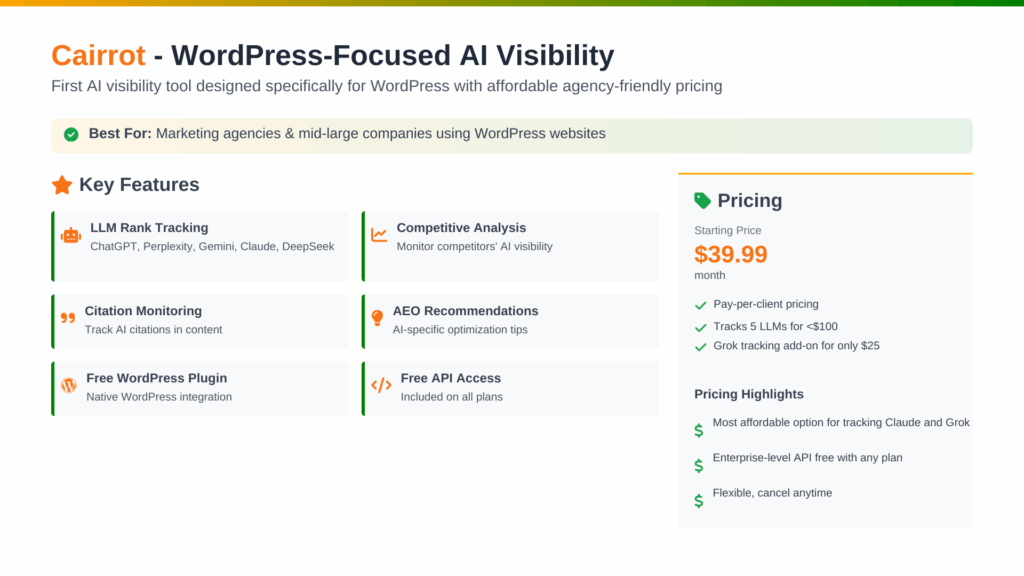Click the checkmark beside Pay-per-client pricing

click(700, 305)
